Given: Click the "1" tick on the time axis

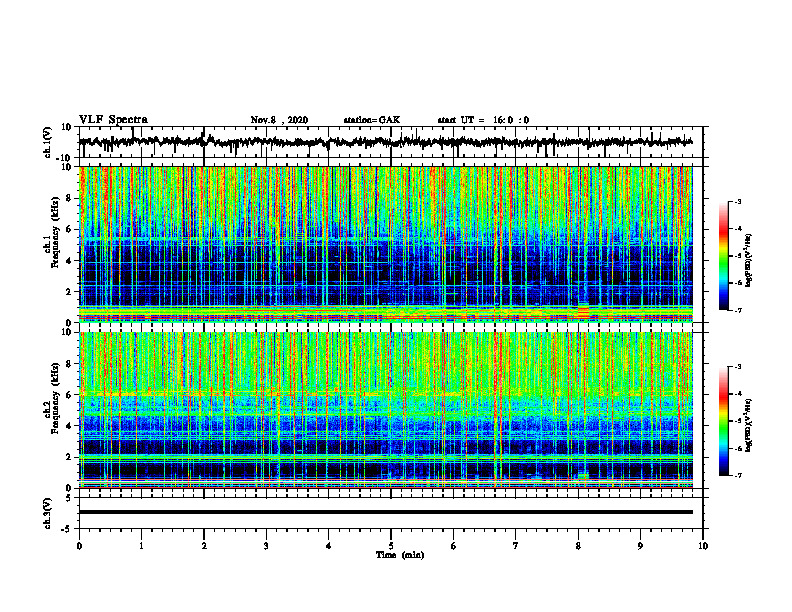Looking at the screenshot, I should (141, 546).
